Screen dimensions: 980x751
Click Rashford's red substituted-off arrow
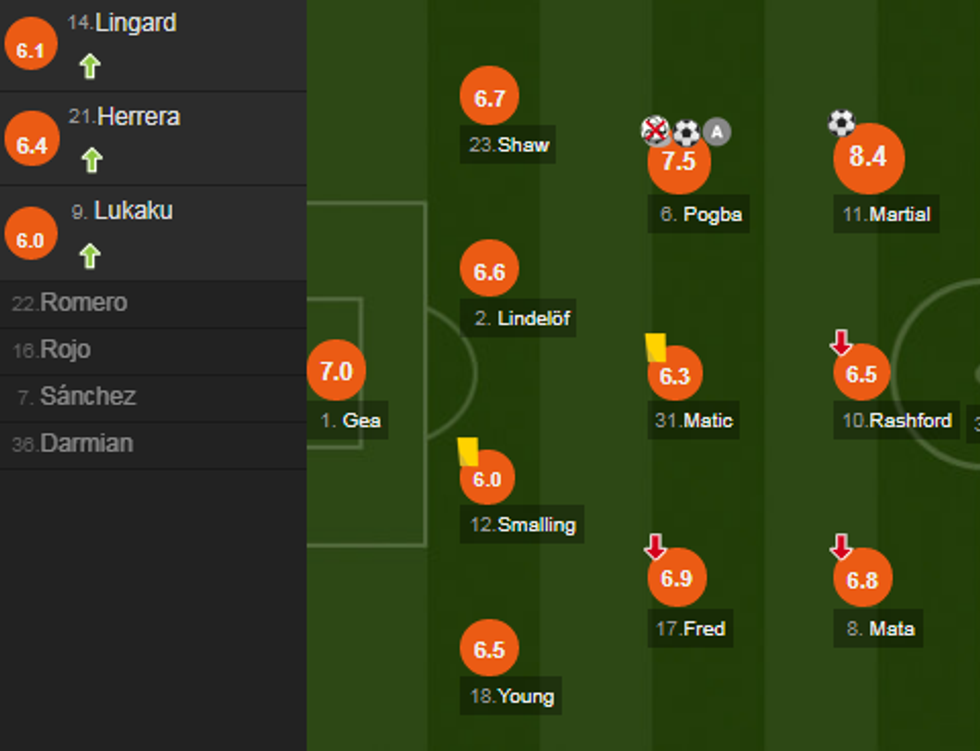841,344
